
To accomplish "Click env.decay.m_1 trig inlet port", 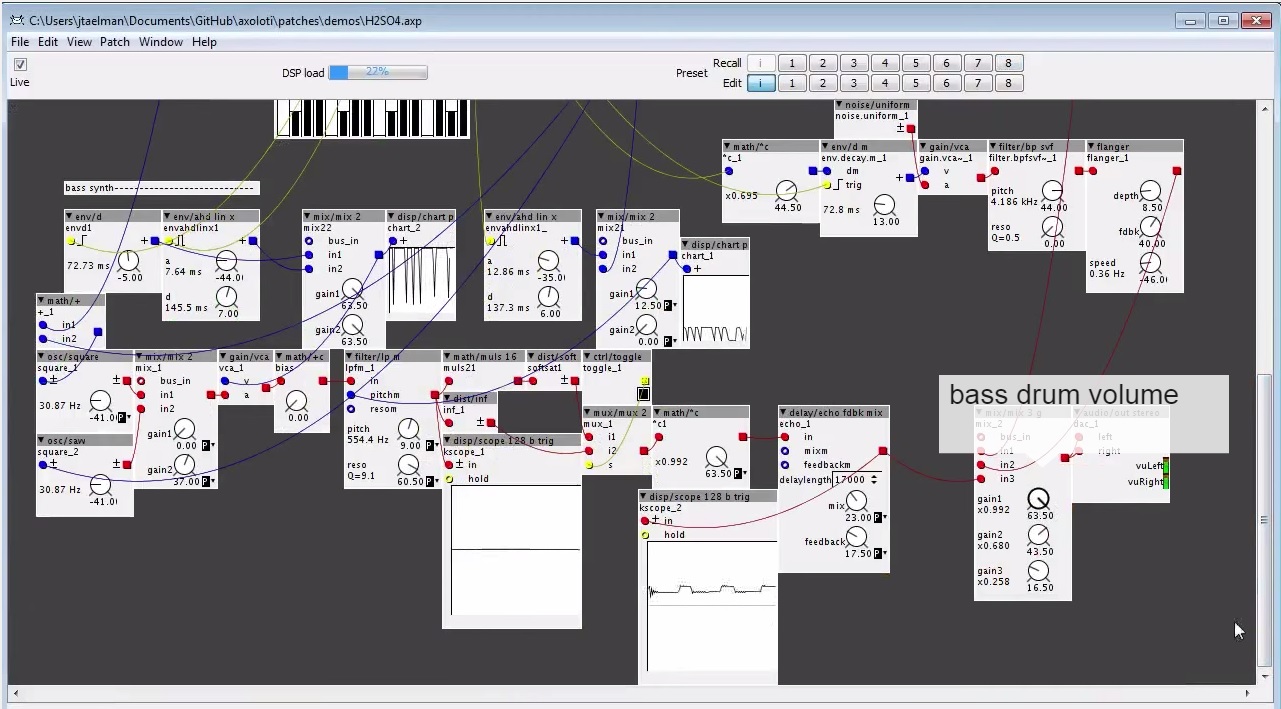I will [827, 185].
